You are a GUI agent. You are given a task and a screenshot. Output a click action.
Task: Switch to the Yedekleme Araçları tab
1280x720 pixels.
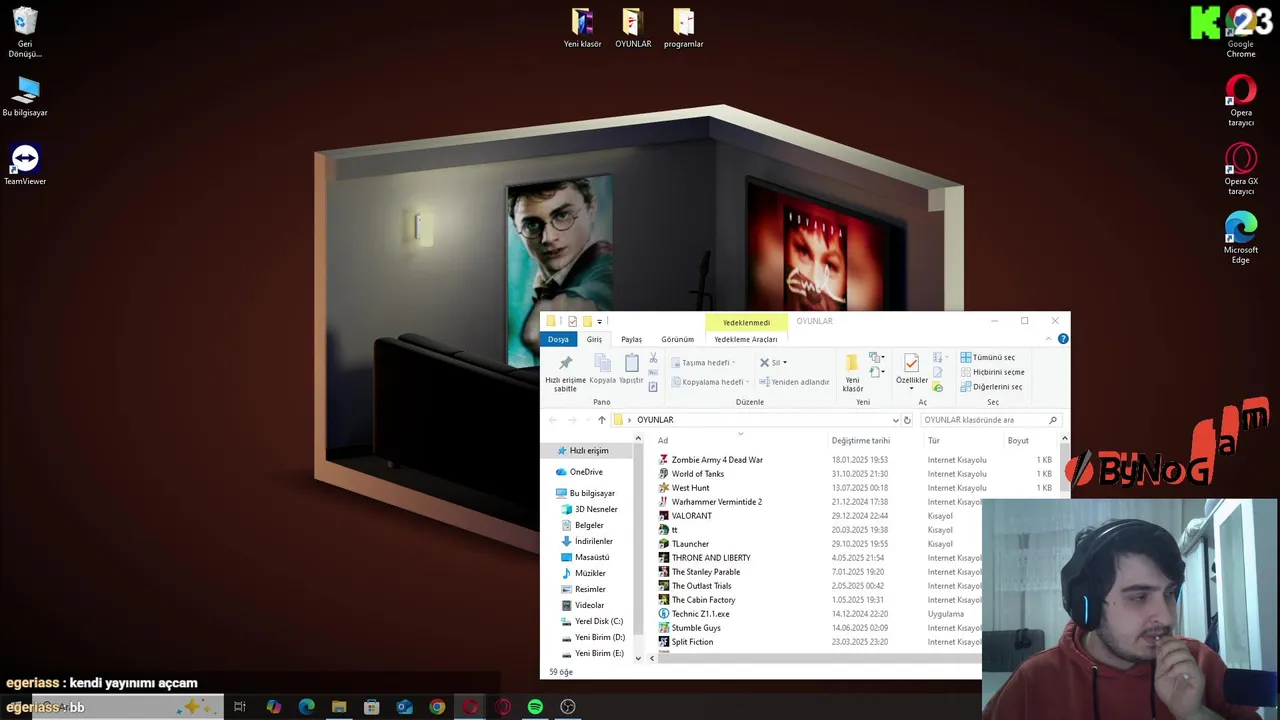click(746, 339)
